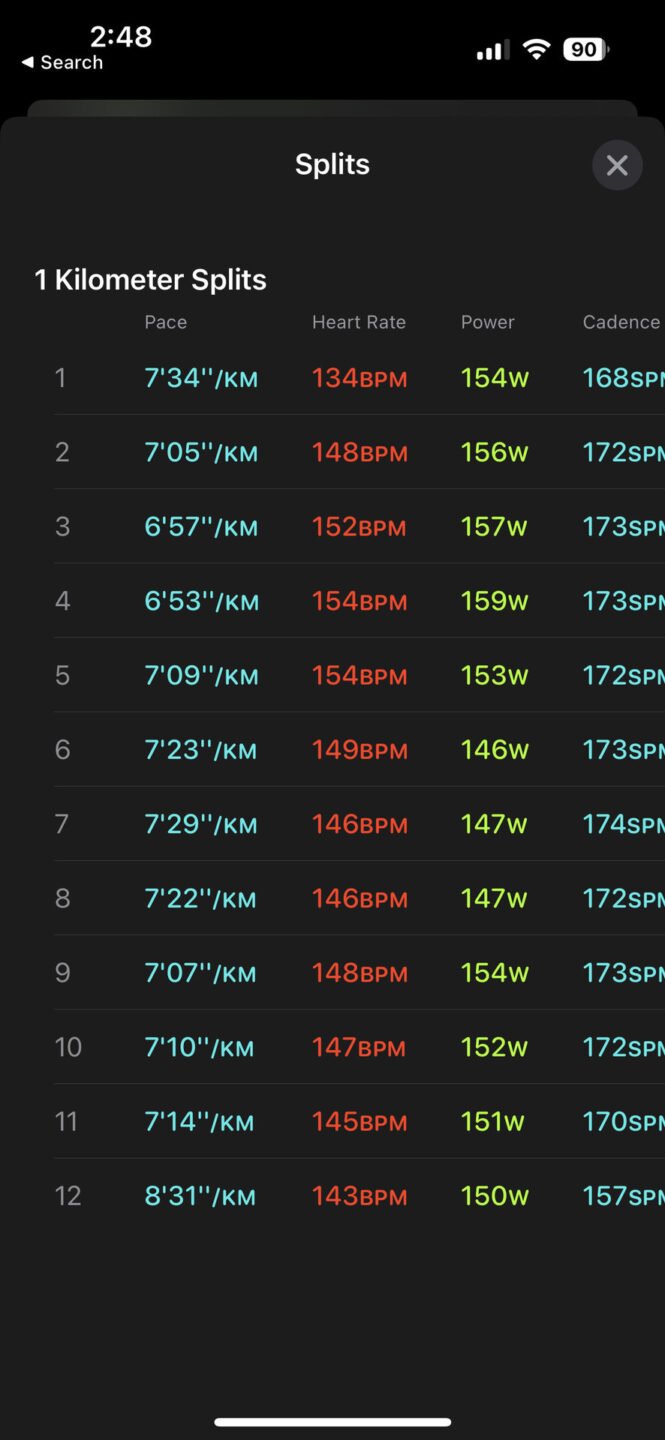Tap the Heart Rate column header
This screenshot has width=665, height=1440.
pyautogui.click(x=359, y=322)
